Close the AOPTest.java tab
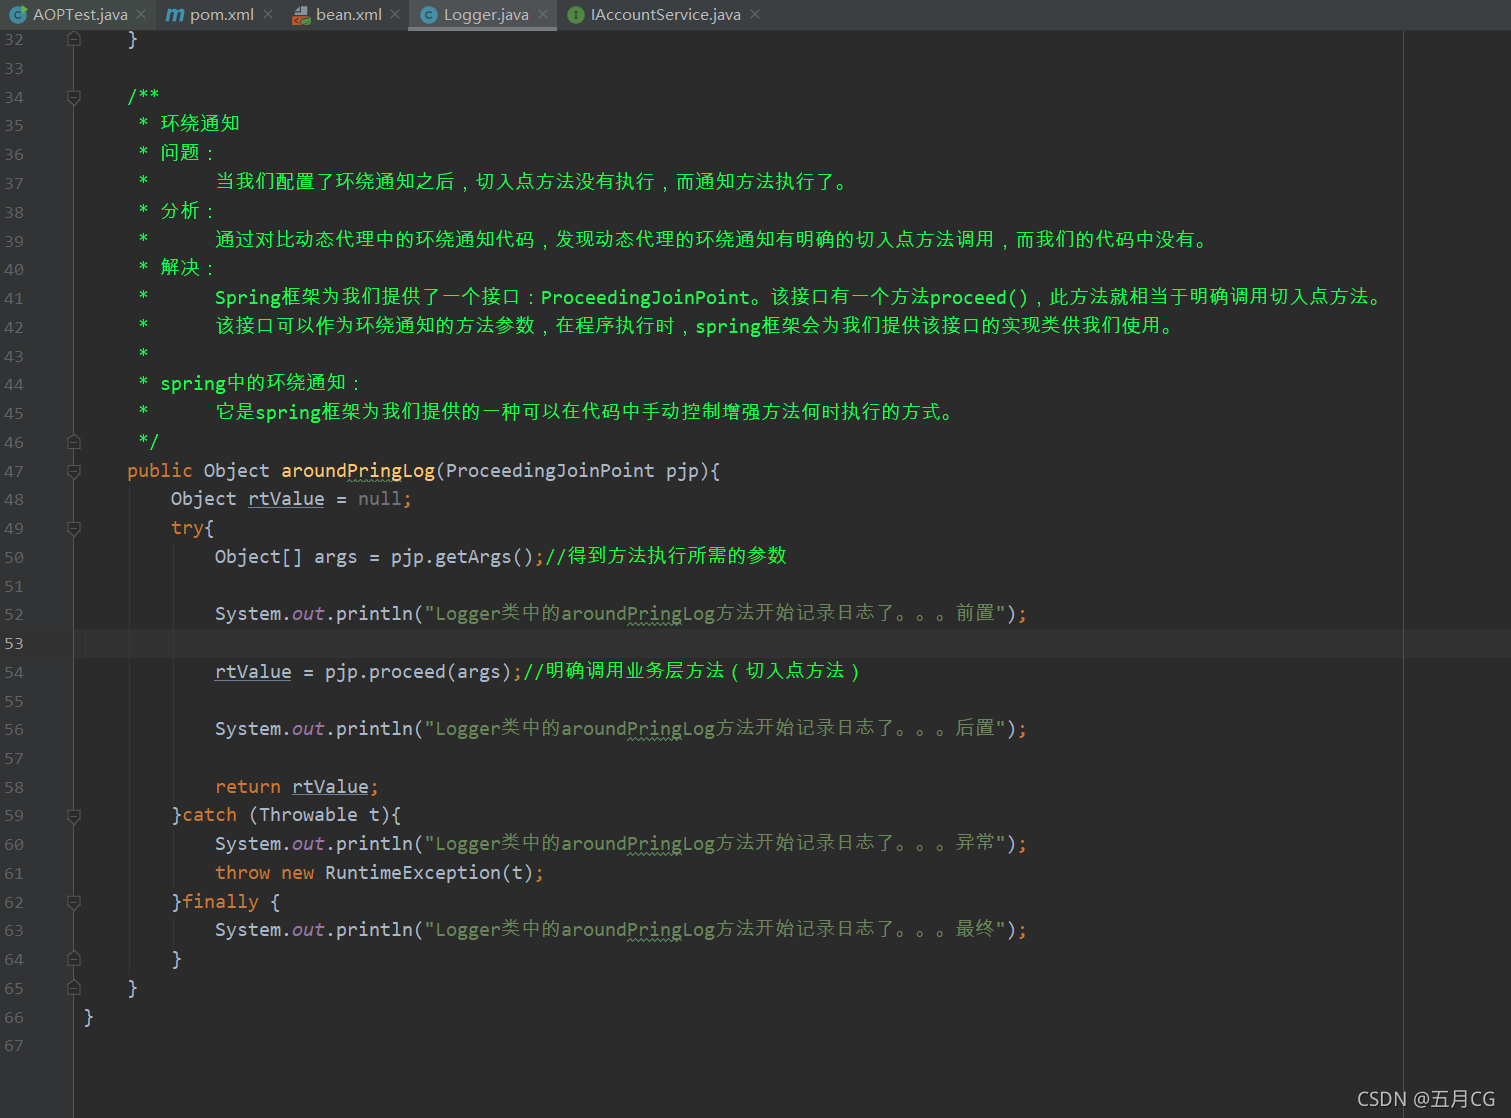 click(x=141, y=14)
